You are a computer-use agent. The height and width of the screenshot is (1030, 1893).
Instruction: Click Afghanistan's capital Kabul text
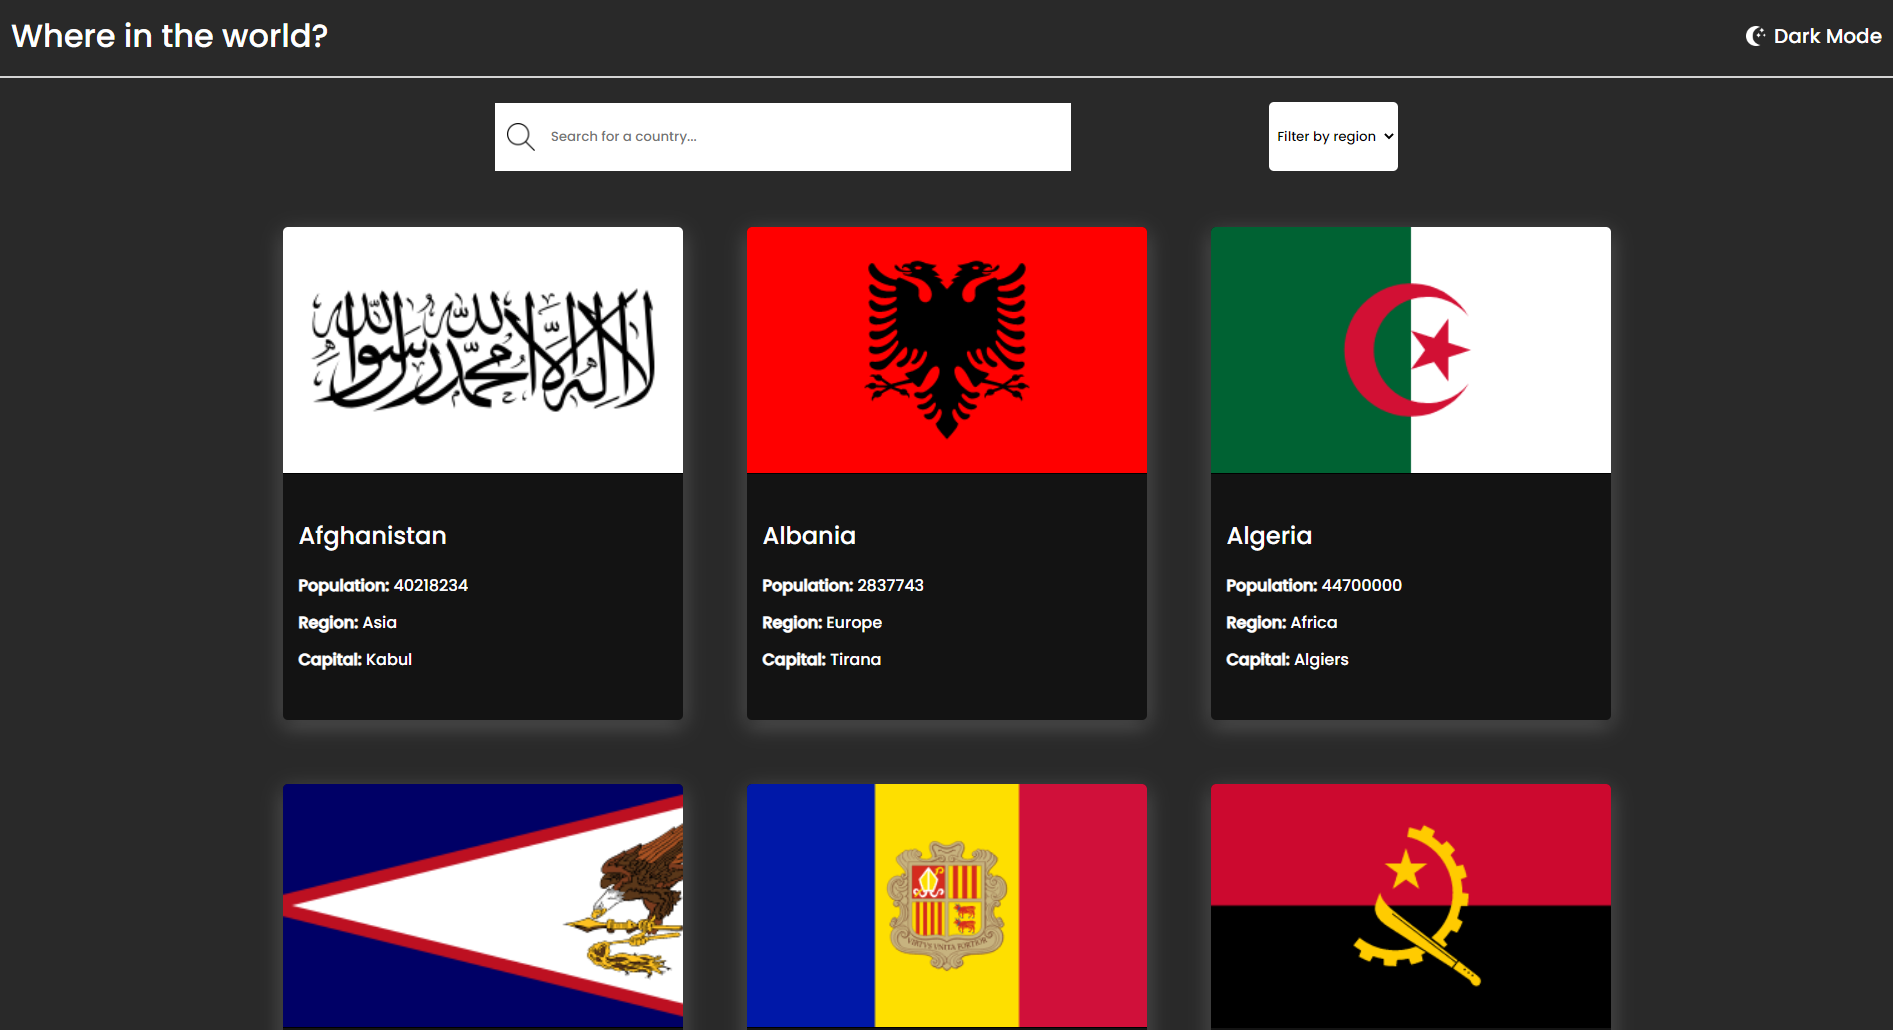click(x=389, y=659)
